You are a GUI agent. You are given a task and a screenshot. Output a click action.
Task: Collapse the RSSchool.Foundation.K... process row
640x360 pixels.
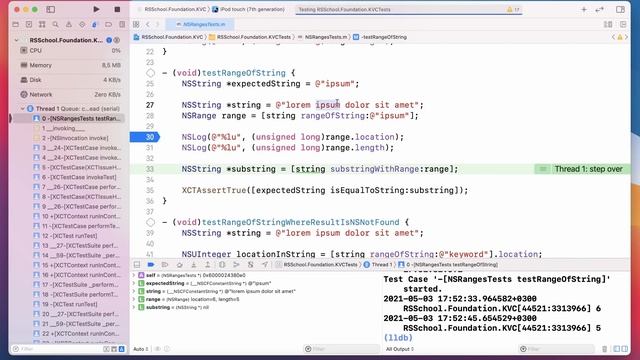coord(16,40)
